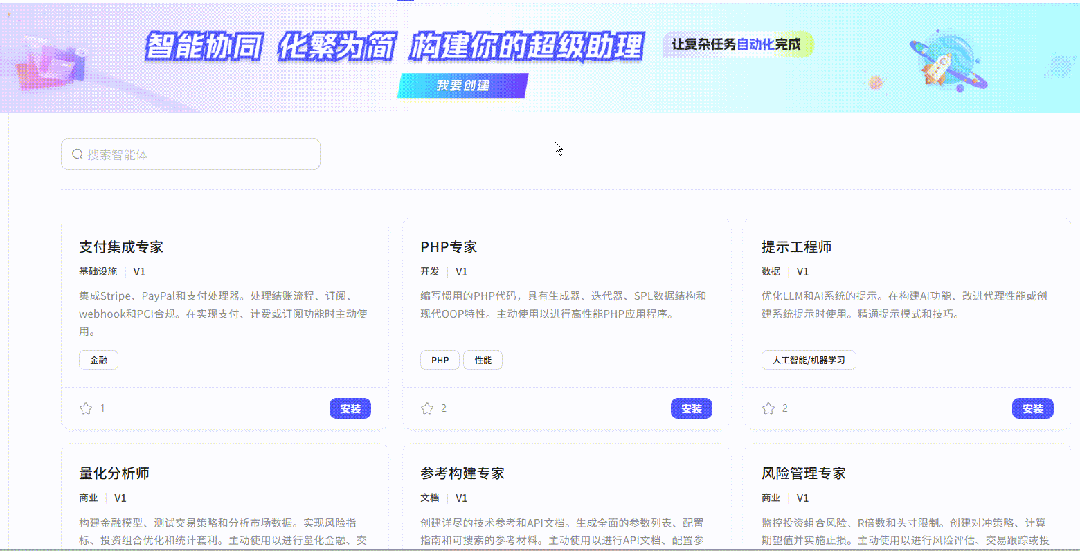1080x551 pixels.
Task: Click the banner headline 智能协同 化繁为简
Action: [270, 47]
